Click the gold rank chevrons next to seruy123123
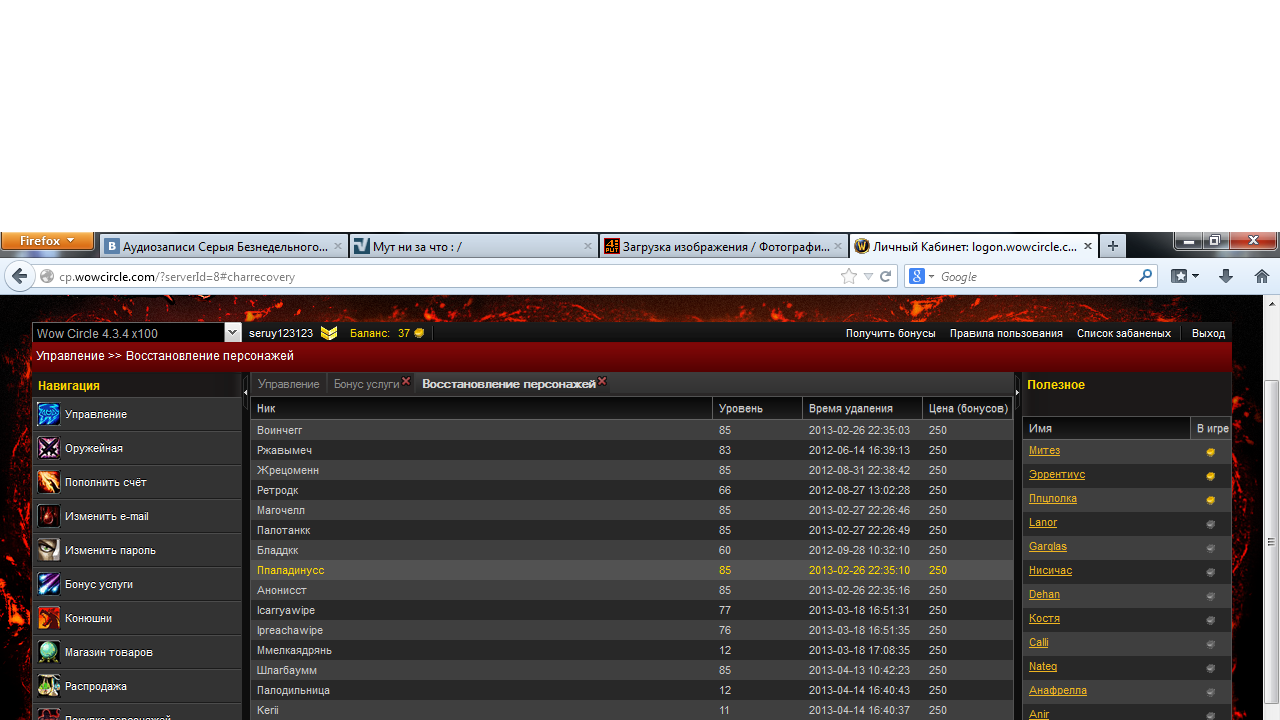Image resolution: width=1280 pixels, height=720 pixels. (x=329, y=333)
